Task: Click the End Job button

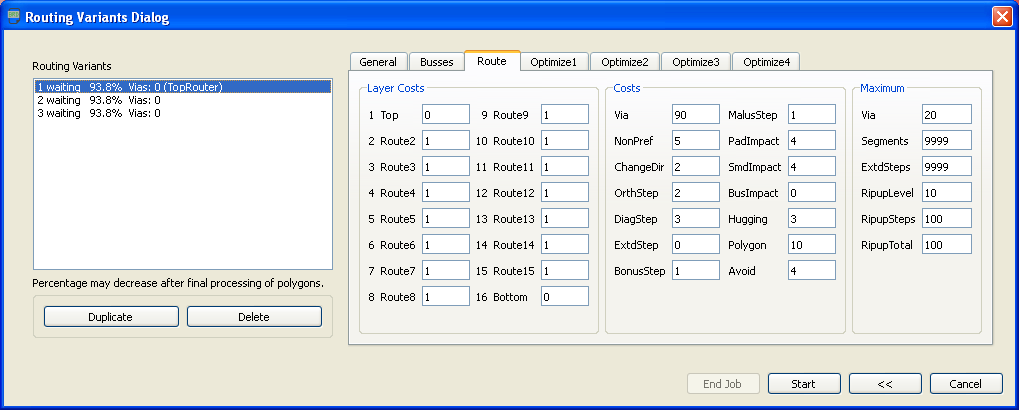Action: pos(722,383)
